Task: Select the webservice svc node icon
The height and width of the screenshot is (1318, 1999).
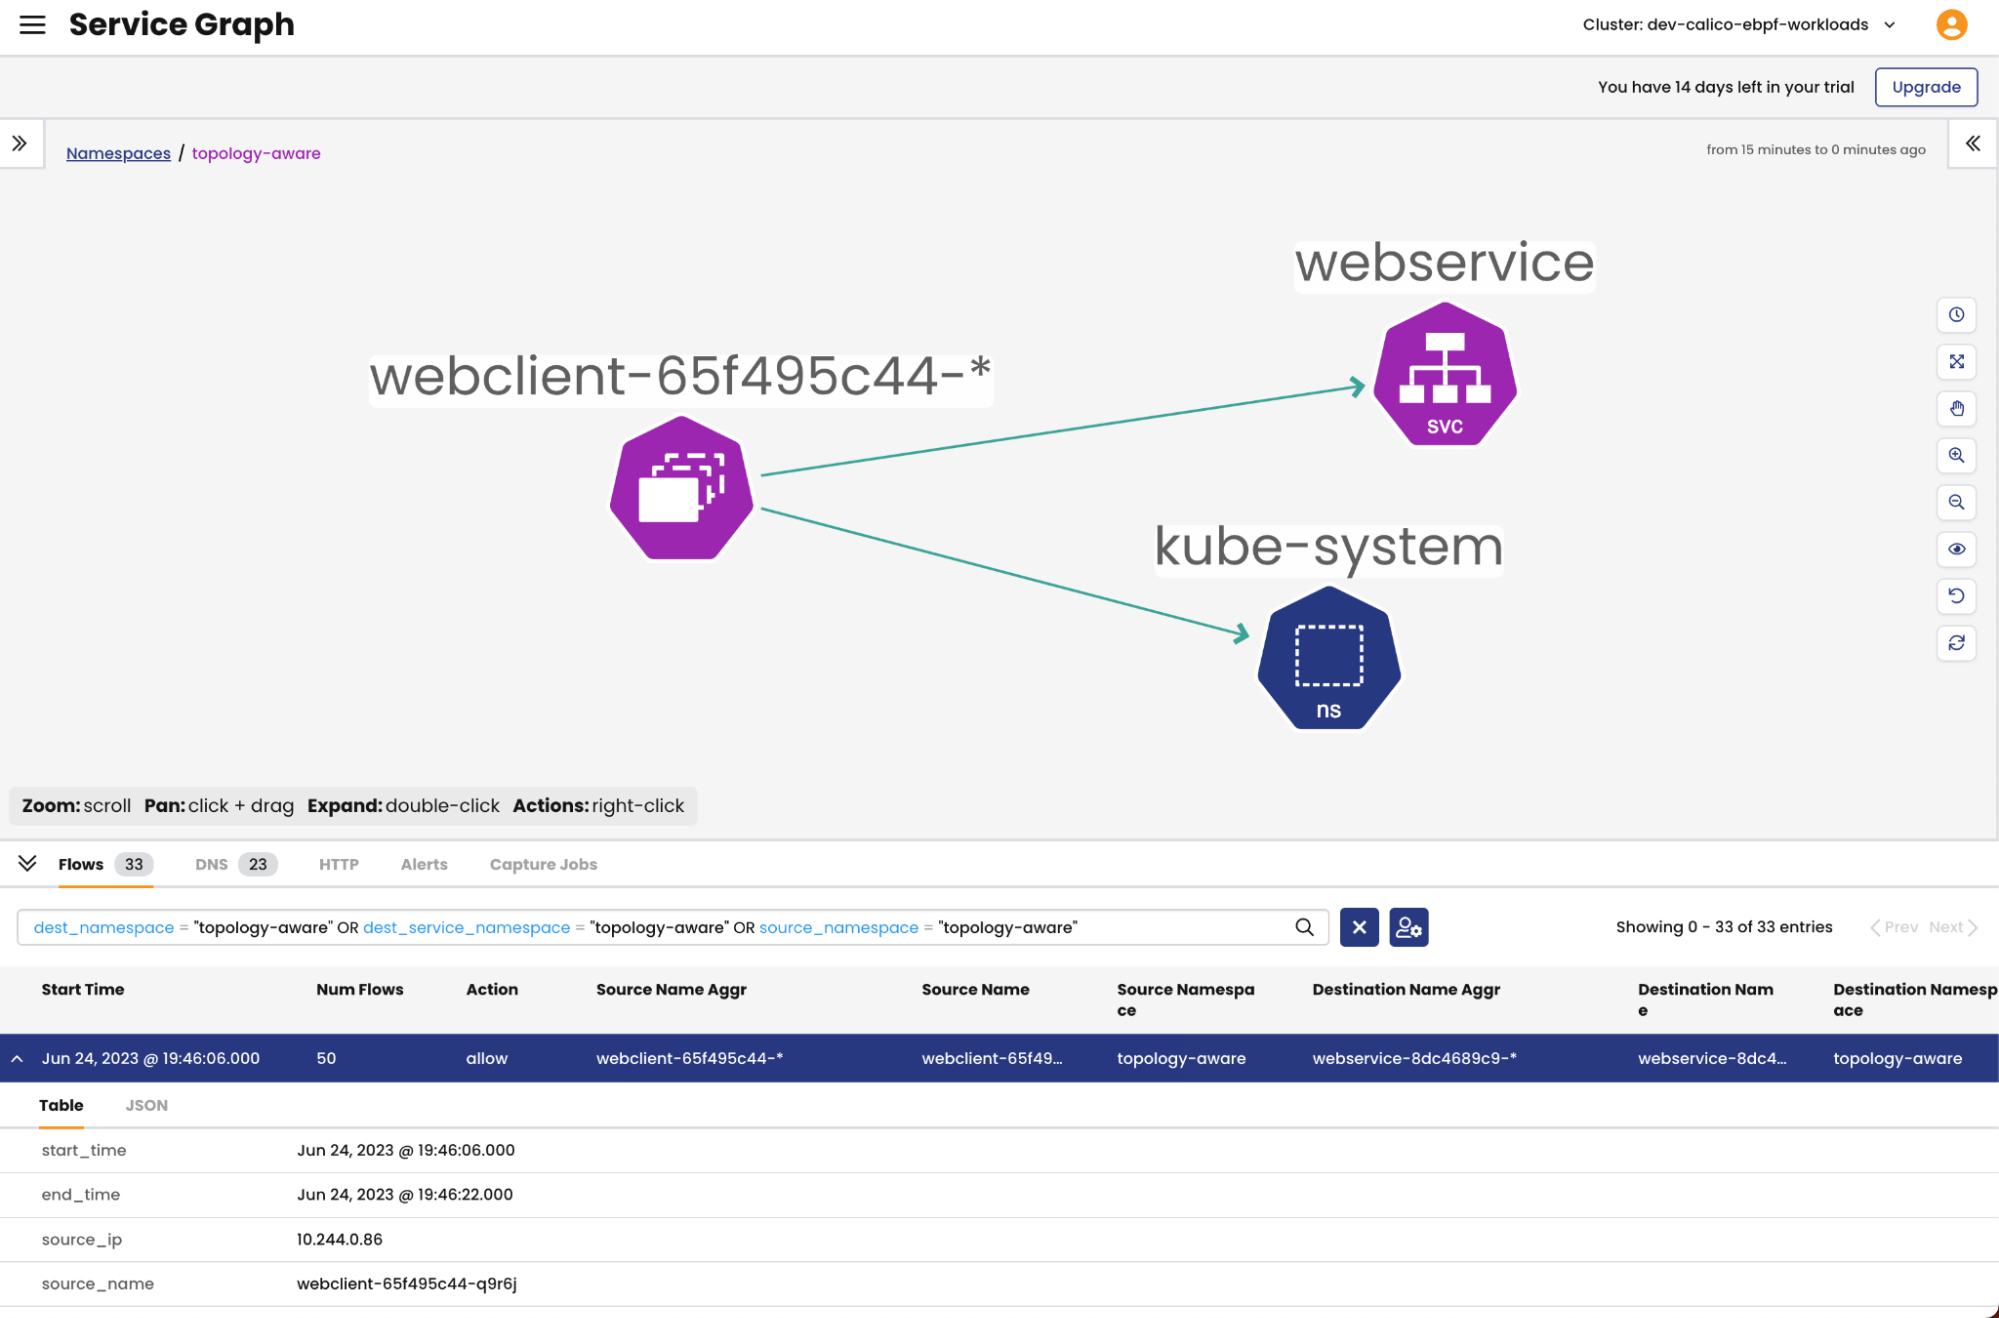Action: point(1445,374)
